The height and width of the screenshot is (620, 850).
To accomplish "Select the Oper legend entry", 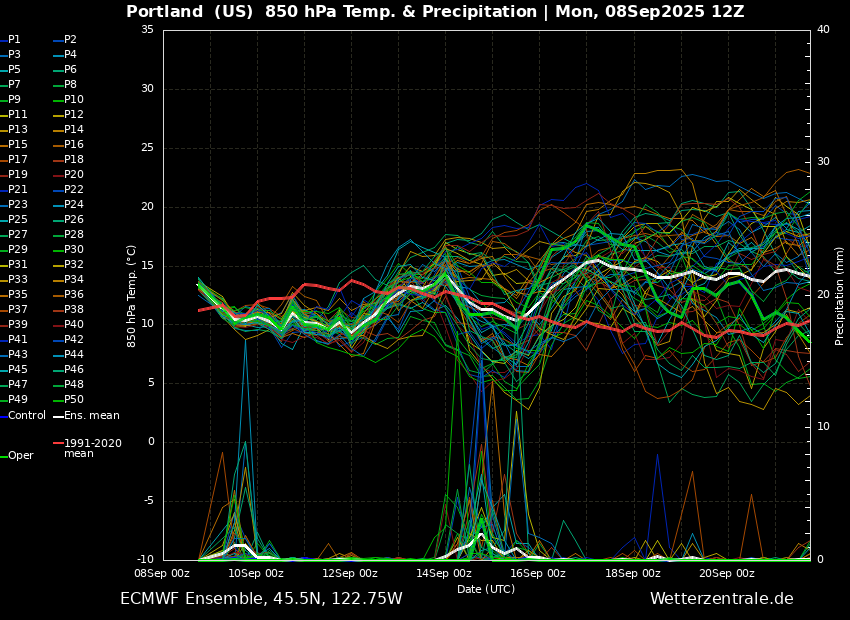I will pos(20,455).
